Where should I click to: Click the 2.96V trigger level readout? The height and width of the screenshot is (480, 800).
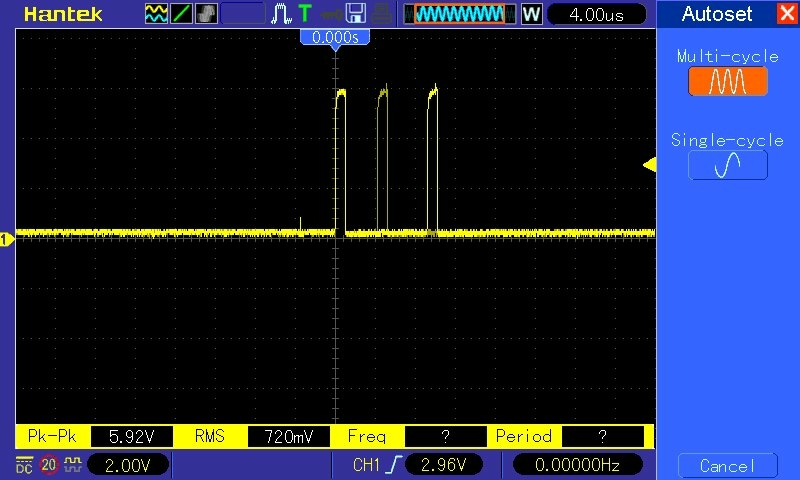[x=443, y=465]
